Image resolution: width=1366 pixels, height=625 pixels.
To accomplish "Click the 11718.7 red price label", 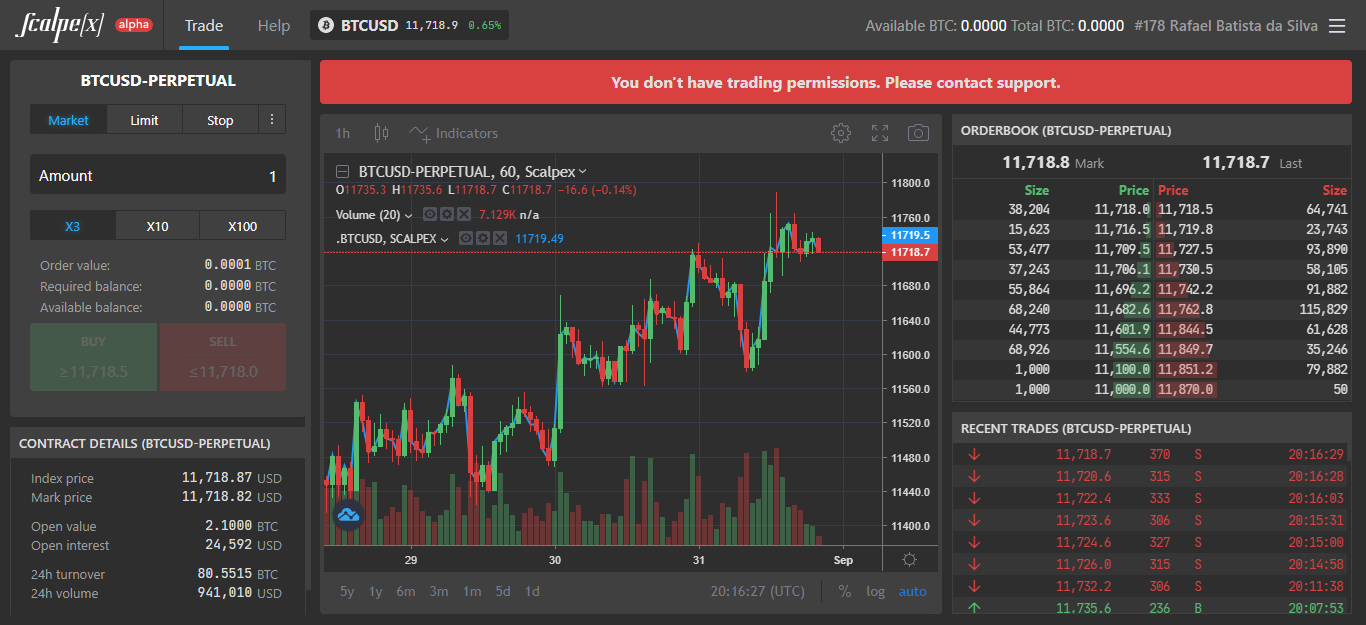I will tap(910, 253).
